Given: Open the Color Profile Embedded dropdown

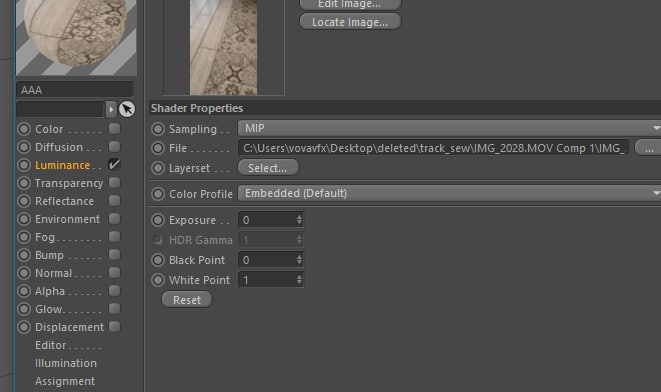Looking at the screenshot, I should [x=449, y=193].
